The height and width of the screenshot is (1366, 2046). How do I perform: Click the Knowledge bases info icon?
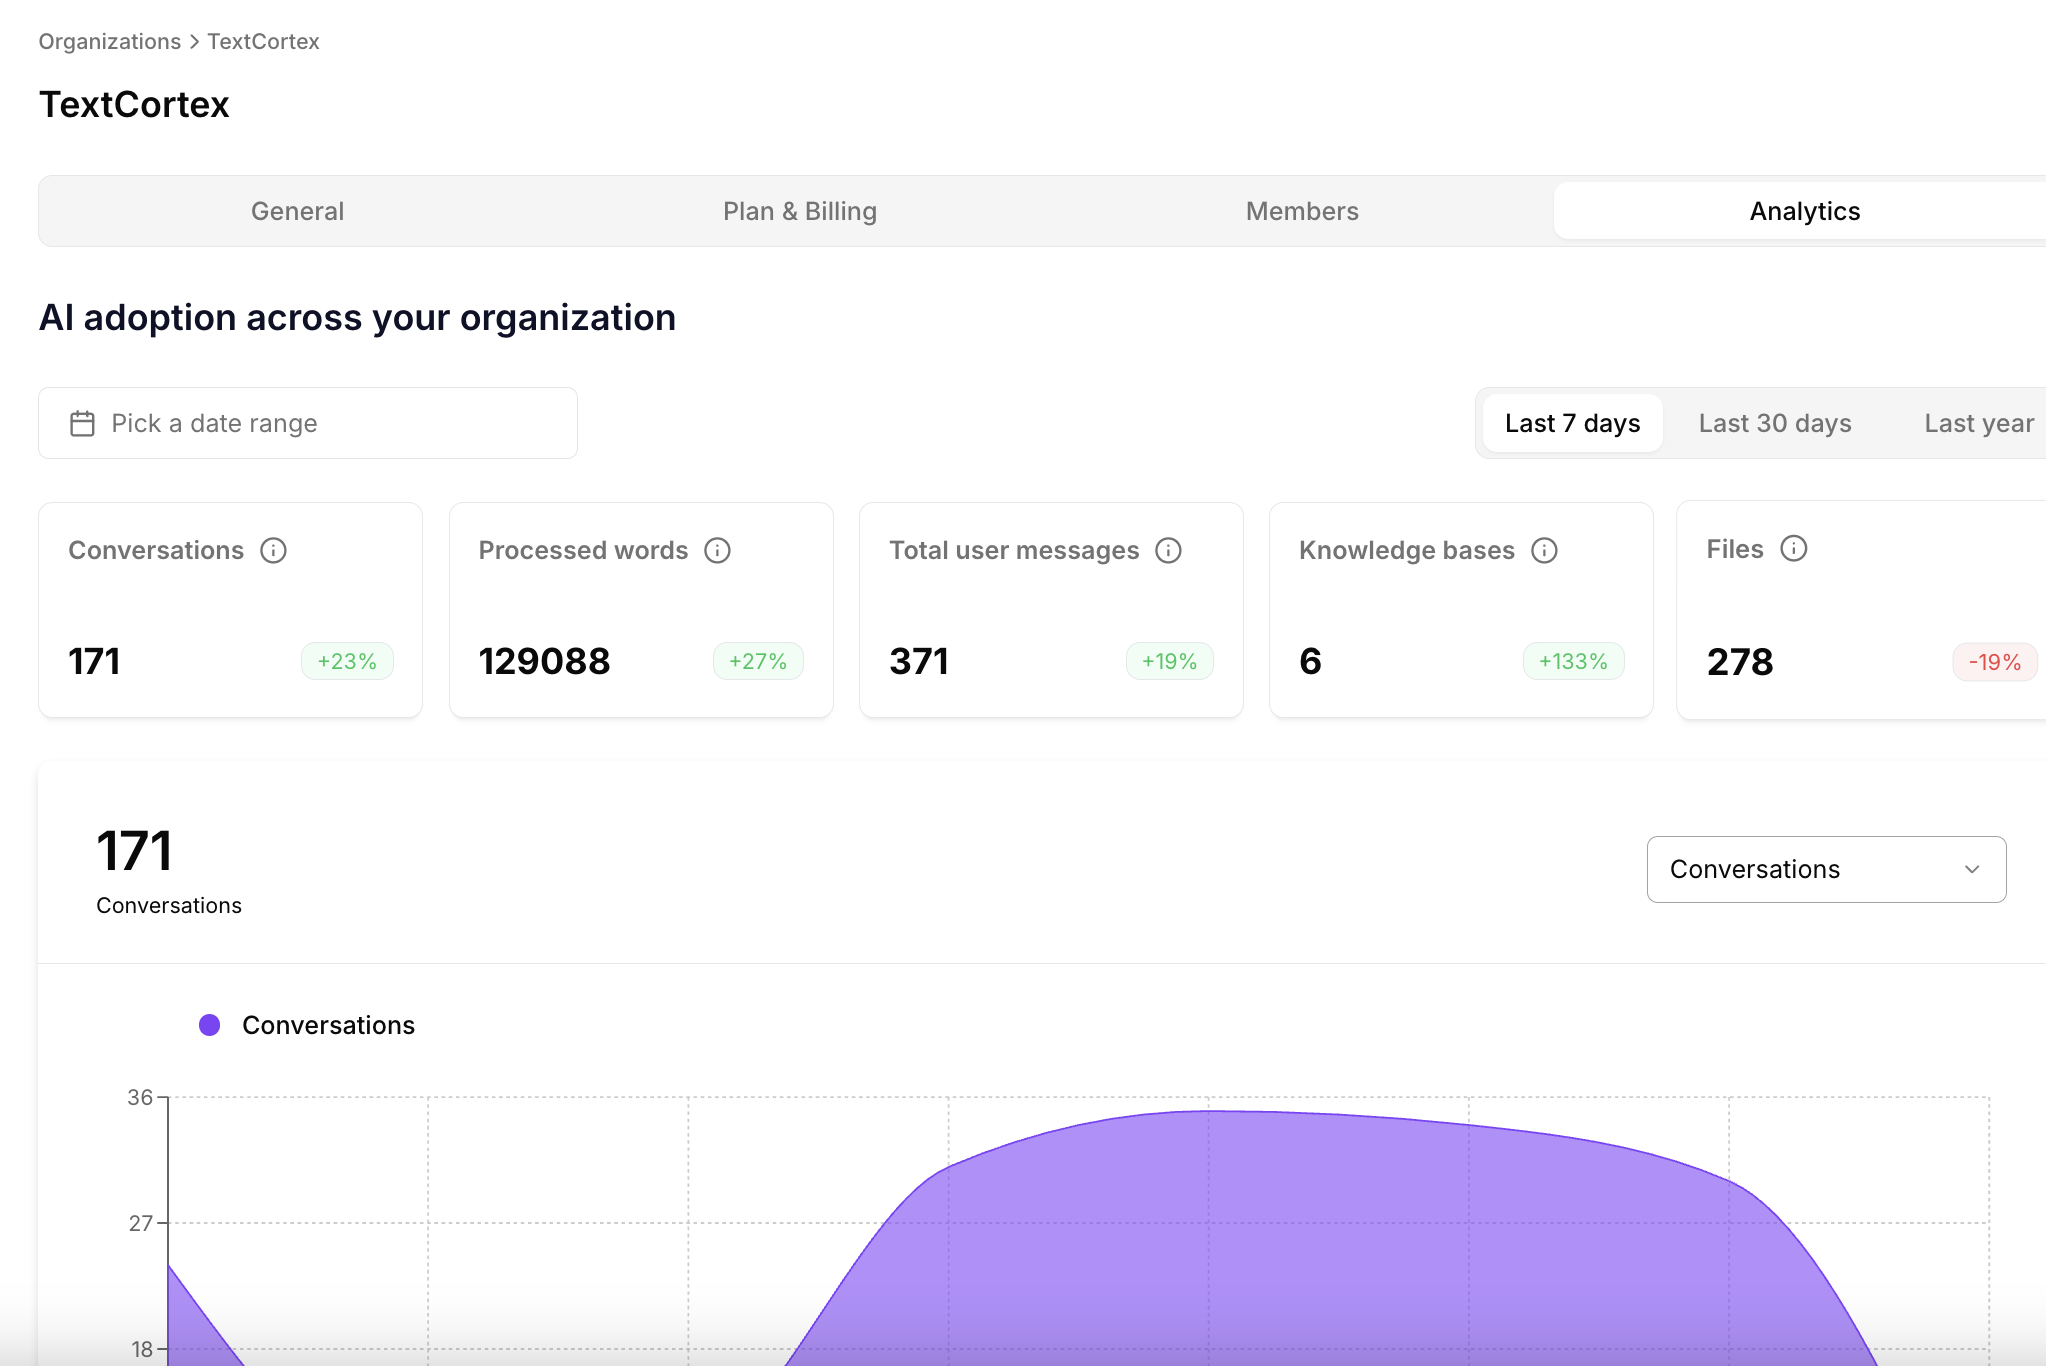(x=1544, y=550)
